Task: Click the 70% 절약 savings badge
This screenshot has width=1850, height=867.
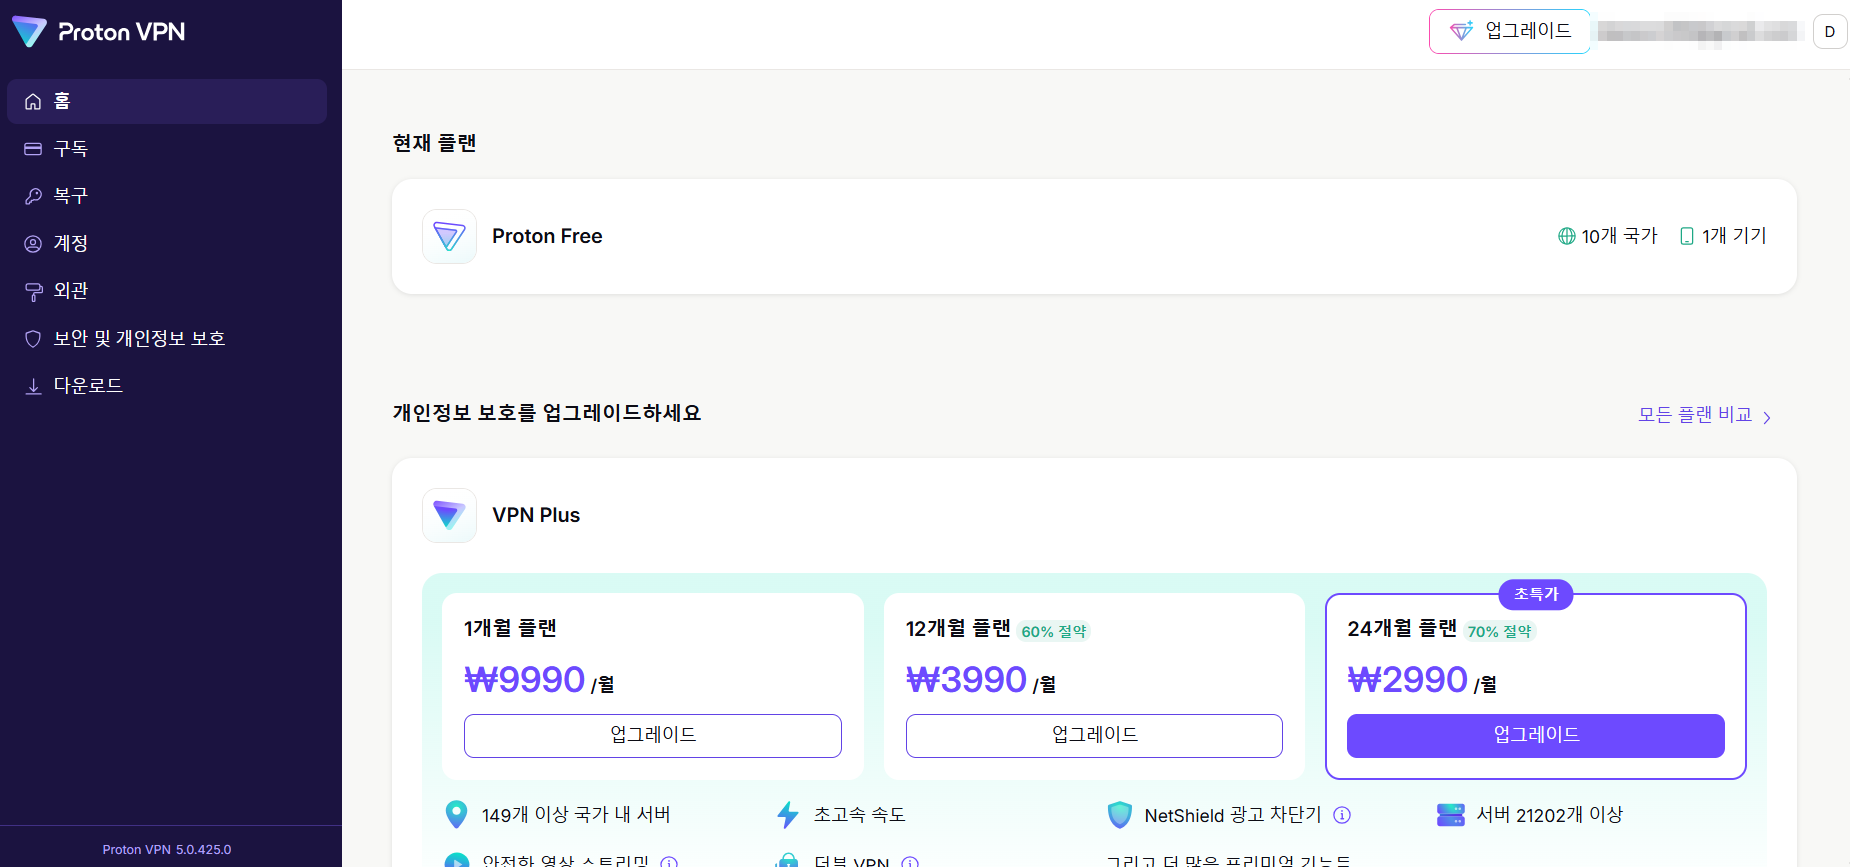Action: pos(1500,631)
